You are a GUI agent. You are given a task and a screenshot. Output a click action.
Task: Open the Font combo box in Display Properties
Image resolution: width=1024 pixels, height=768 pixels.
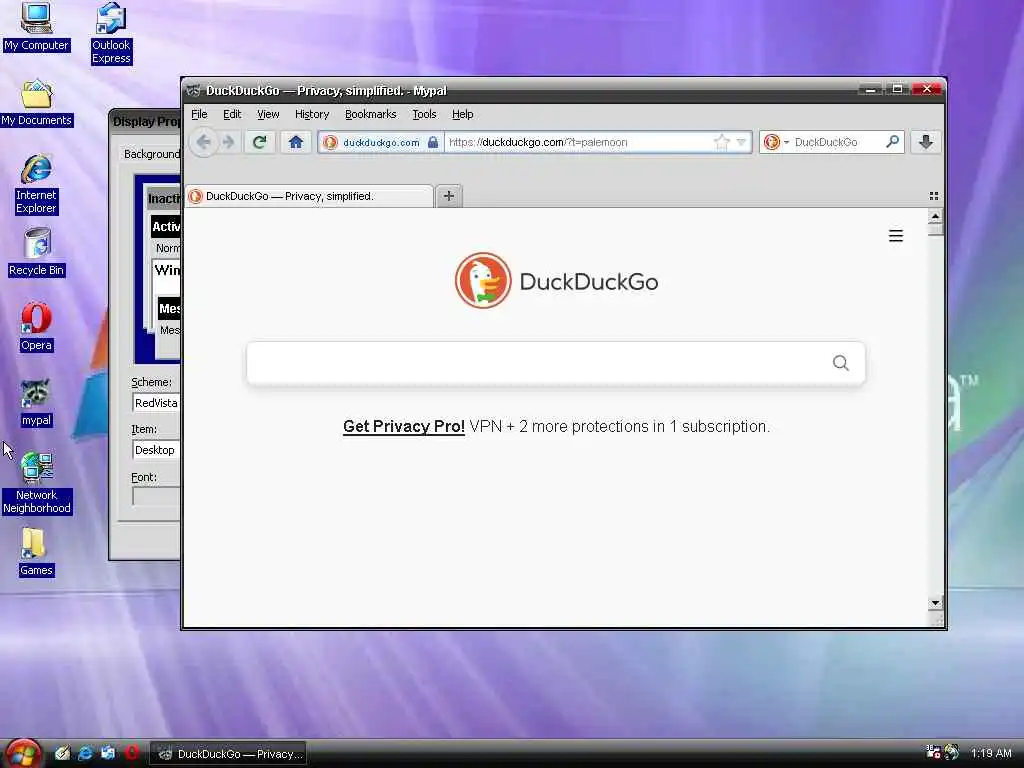click(156, 496)
